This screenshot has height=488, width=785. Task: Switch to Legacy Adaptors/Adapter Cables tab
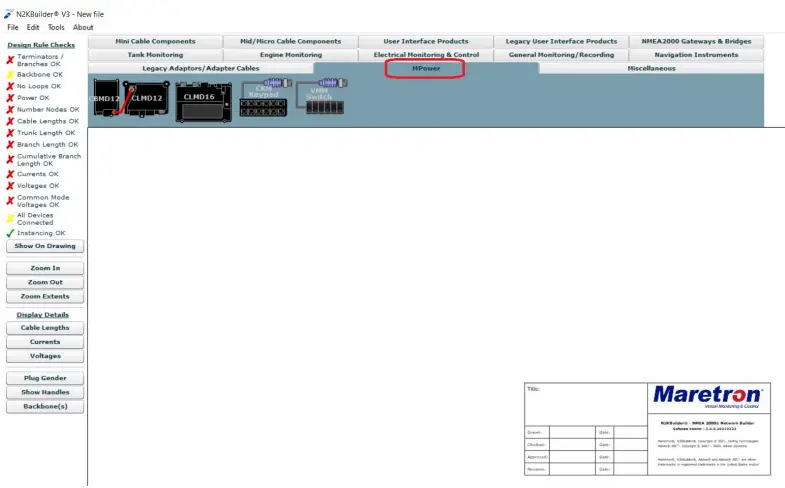pos(201,69)
